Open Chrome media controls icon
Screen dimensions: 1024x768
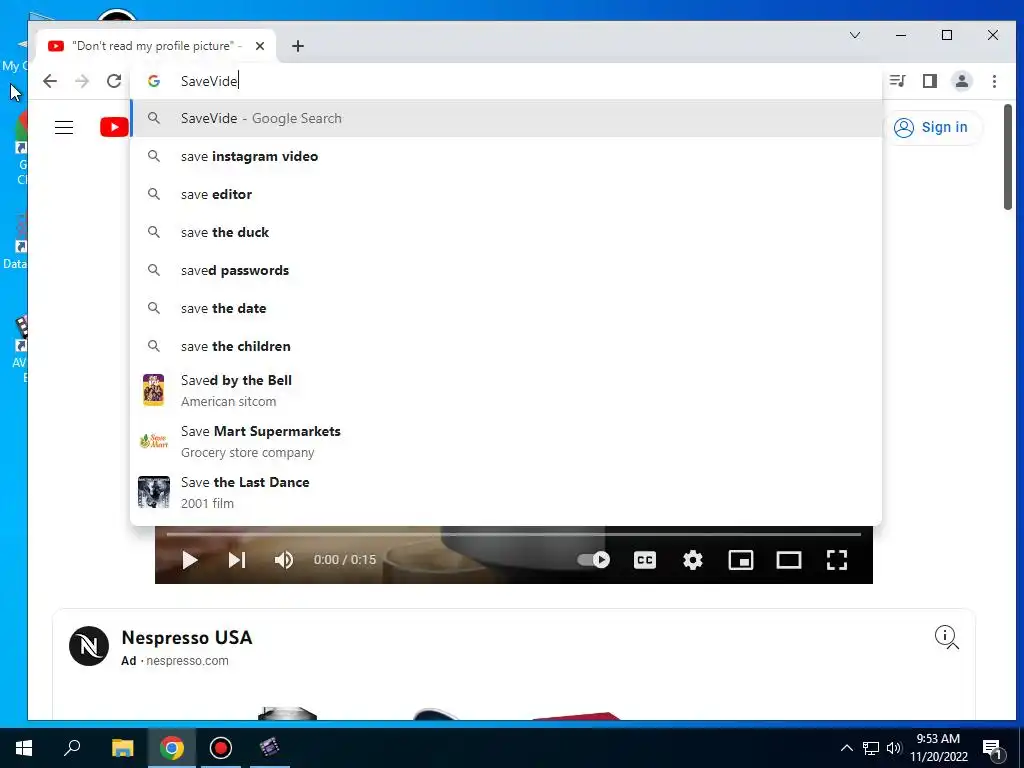pos(897,81)
